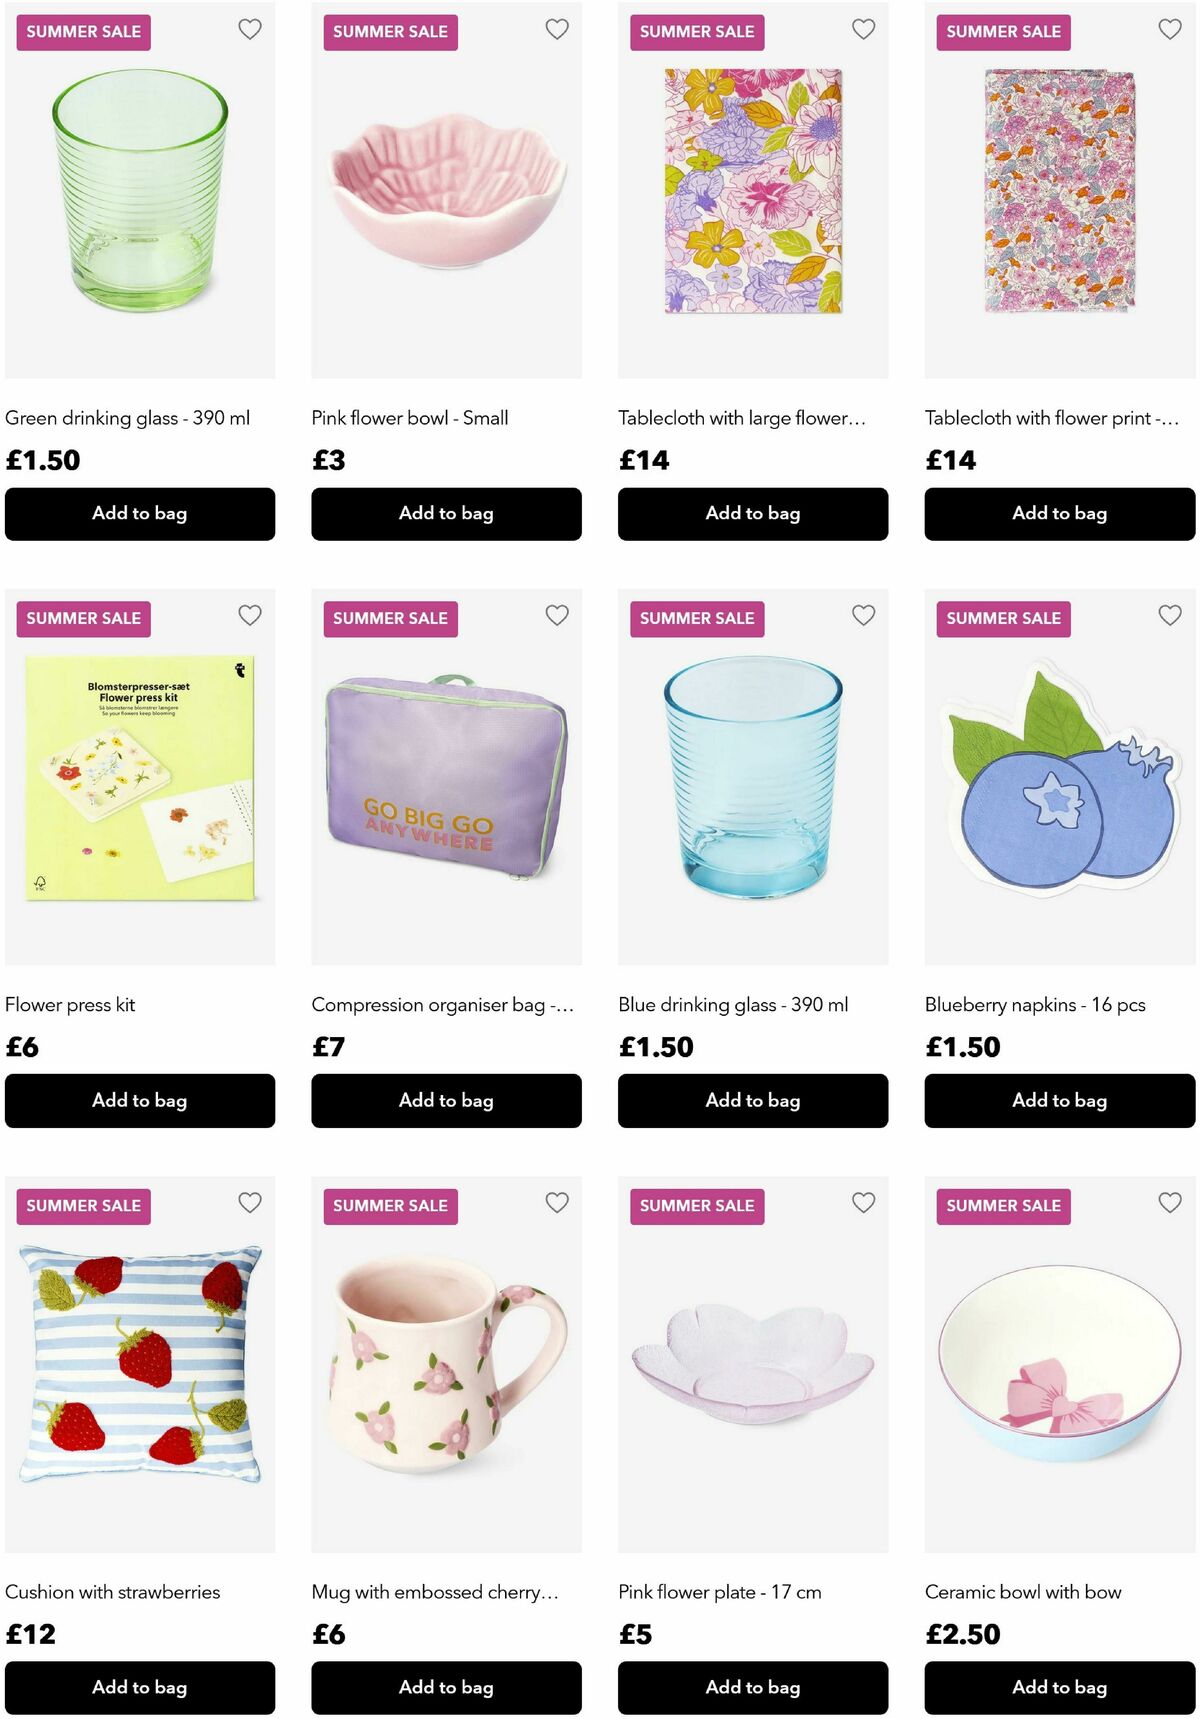Tap wishlist heart on Flower press kit
1200x1719 pixels.
(250, 615)
